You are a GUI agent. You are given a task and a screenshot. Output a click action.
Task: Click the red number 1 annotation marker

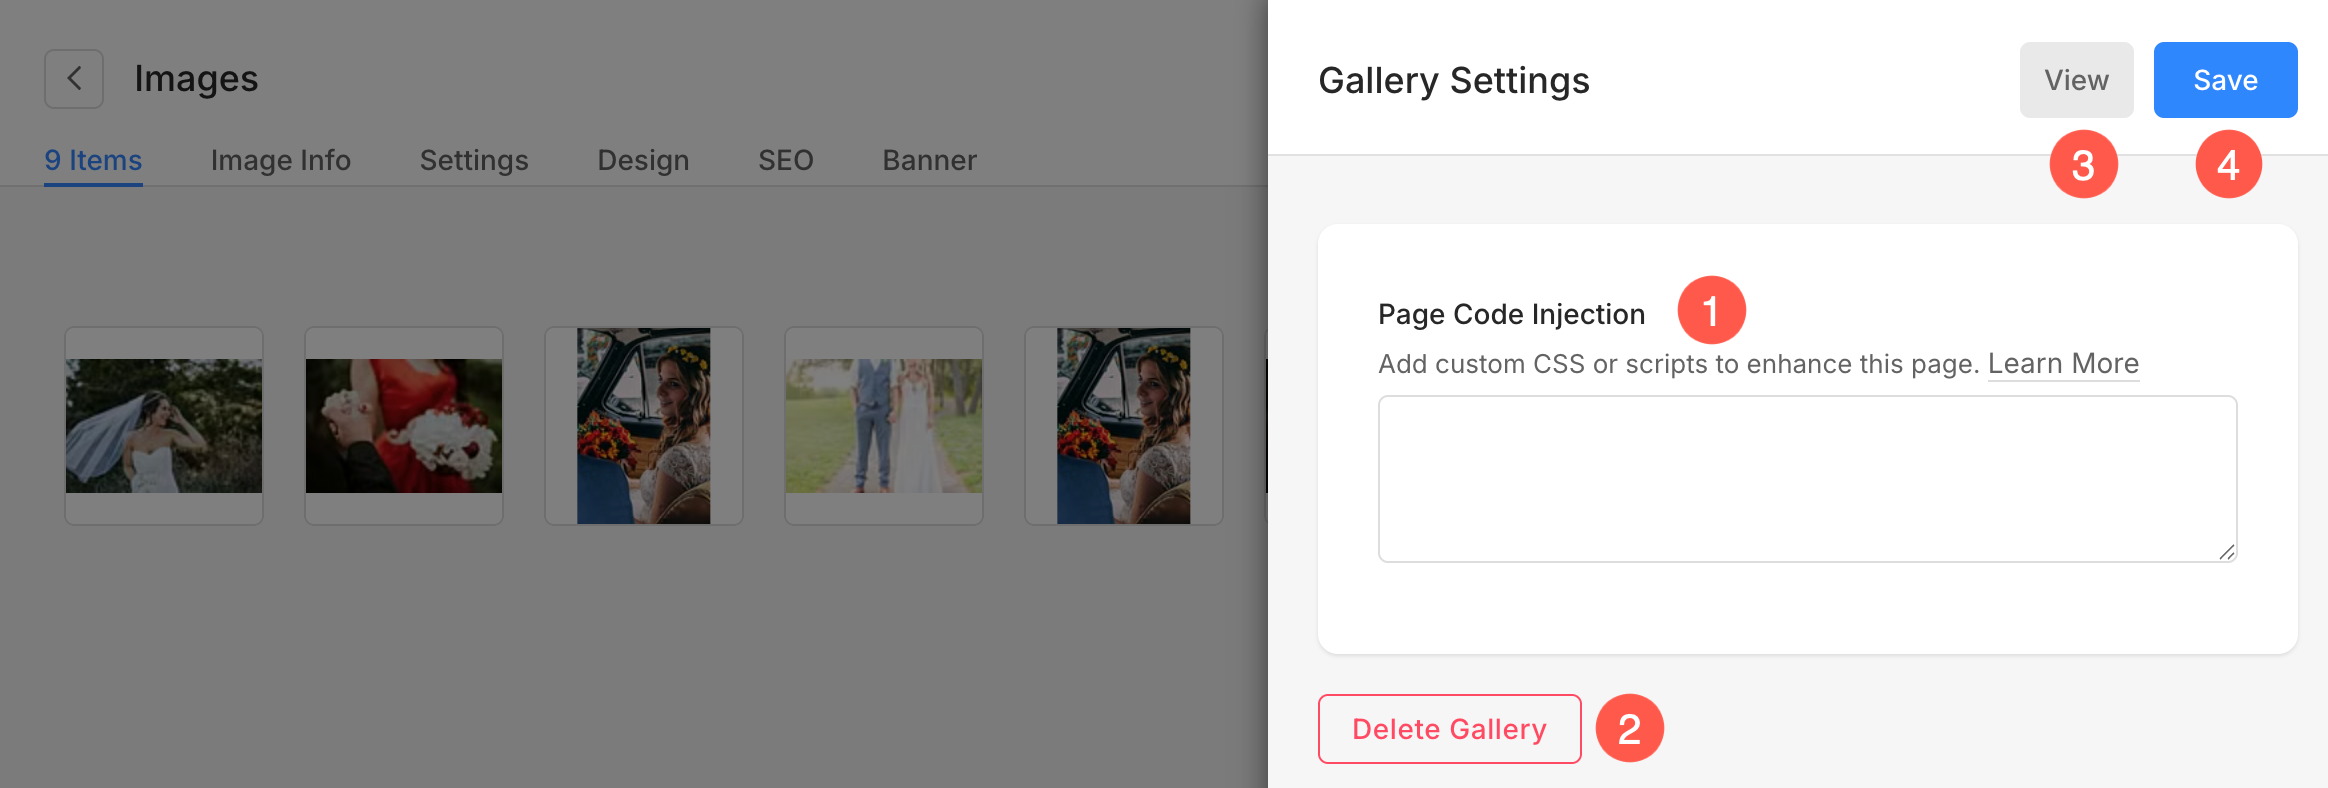click(1711, 311)
